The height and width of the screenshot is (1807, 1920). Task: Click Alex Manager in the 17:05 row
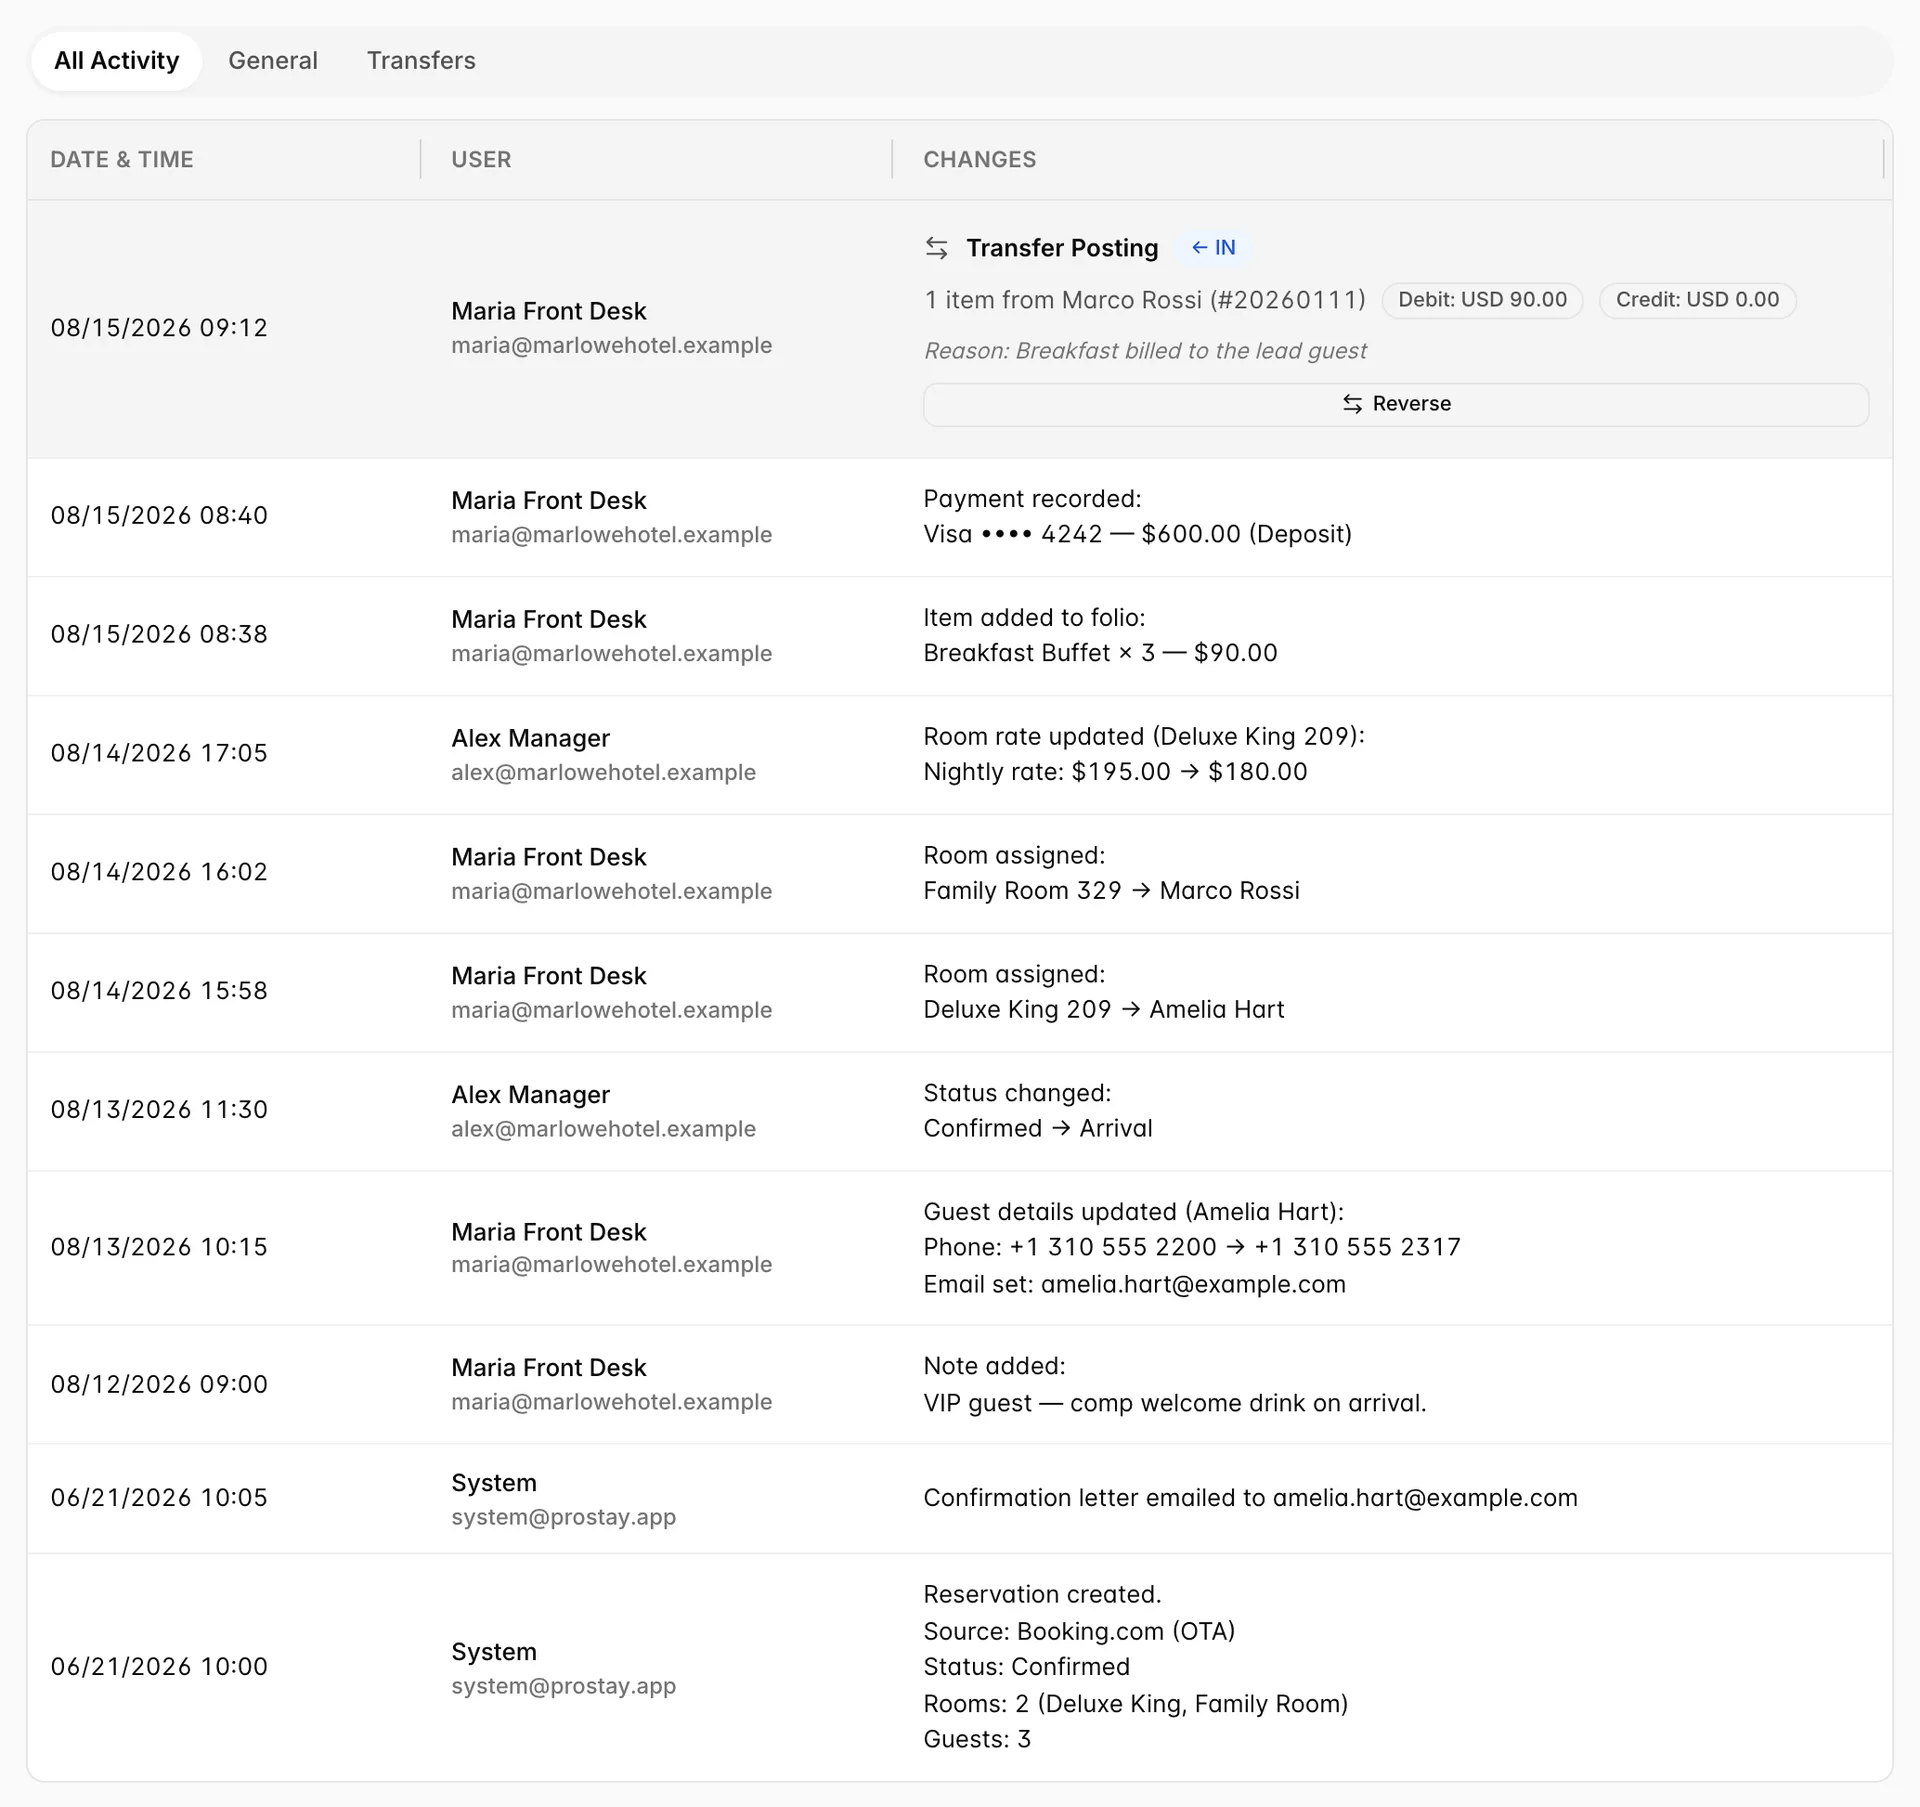click(530, 738)
